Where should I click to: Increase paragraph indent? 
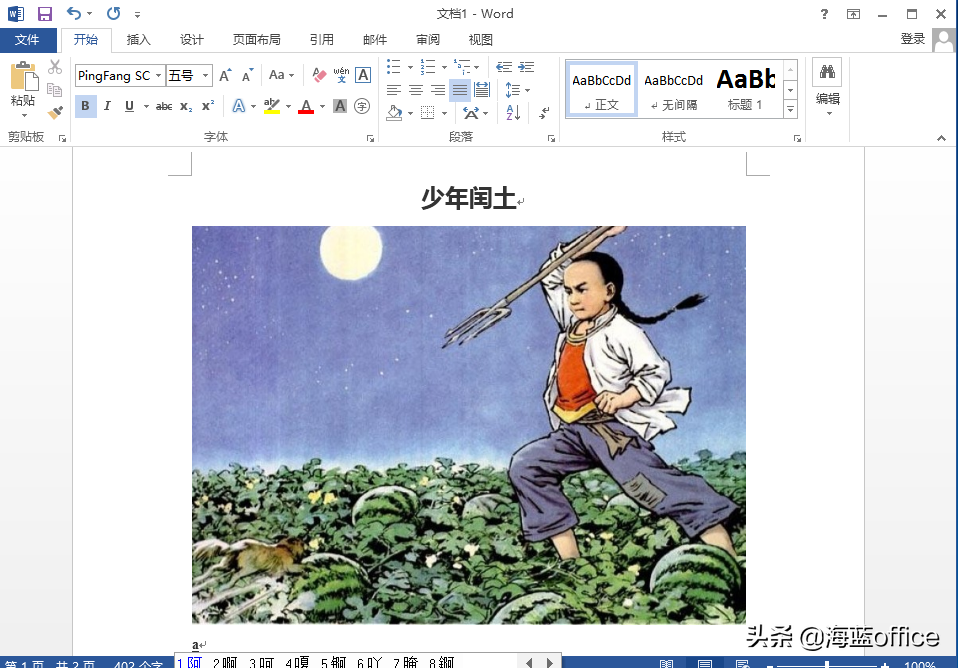526,67
